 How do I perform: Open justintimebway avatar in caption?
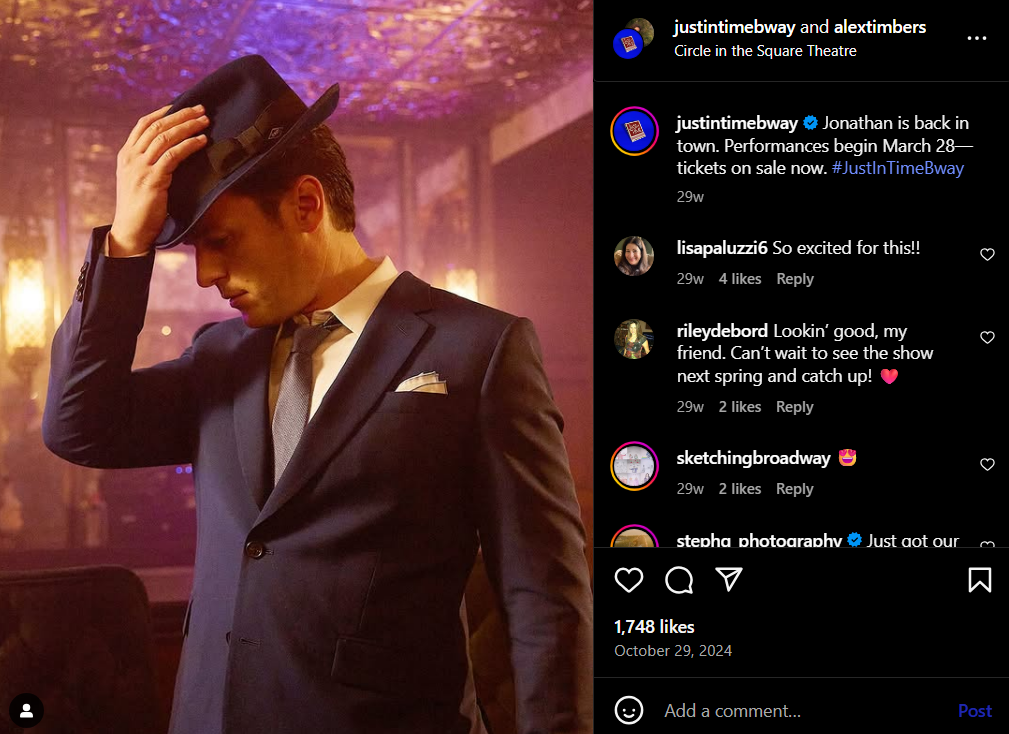coord(635,131)
